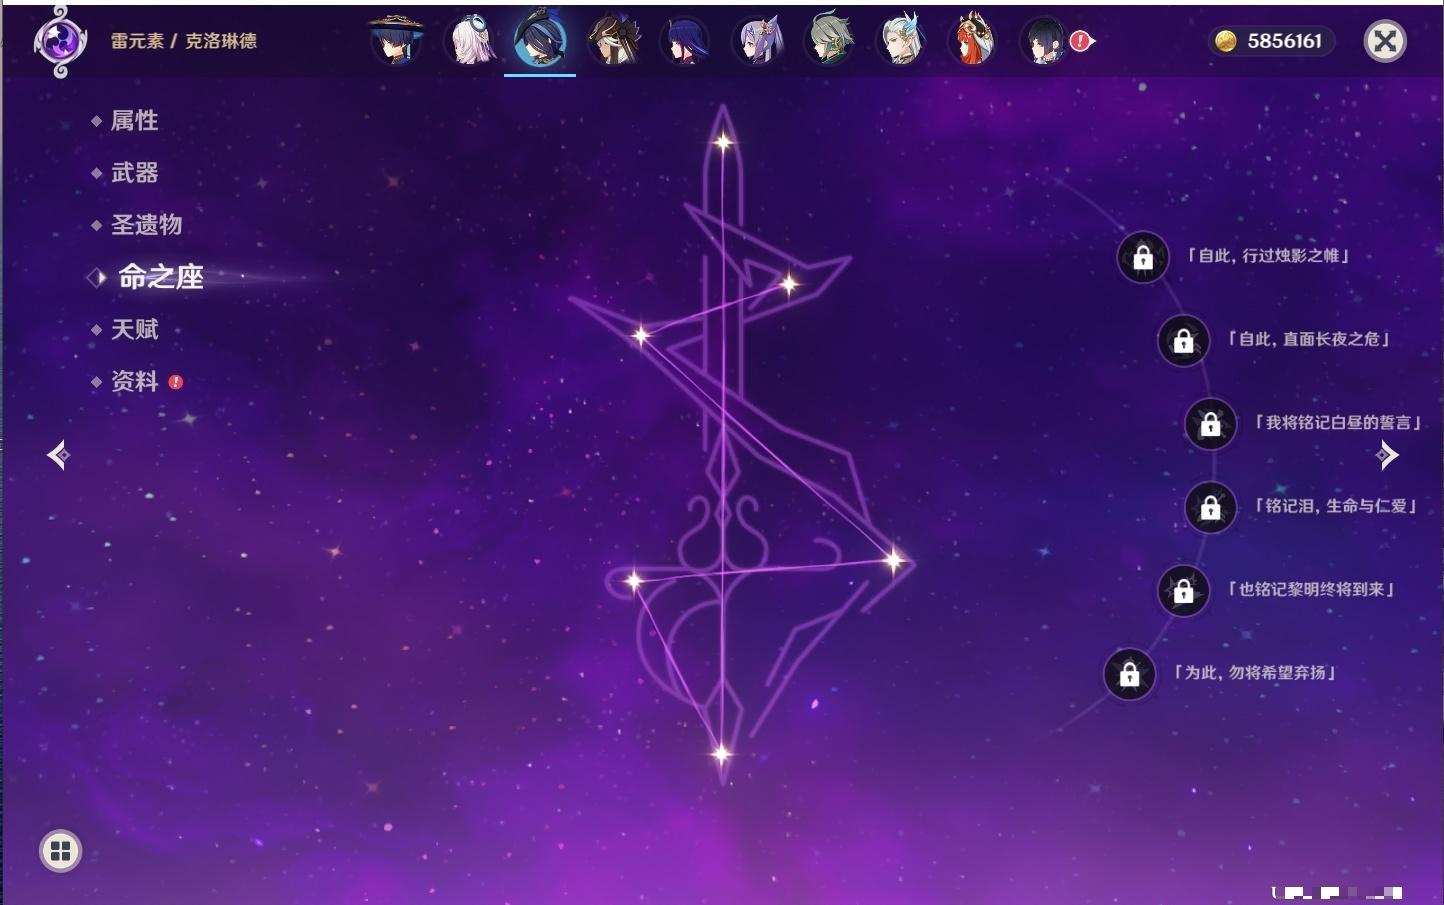Select the grey-green haired avatar
This screenshot has height=905, width=1444.
coord(829,40)
